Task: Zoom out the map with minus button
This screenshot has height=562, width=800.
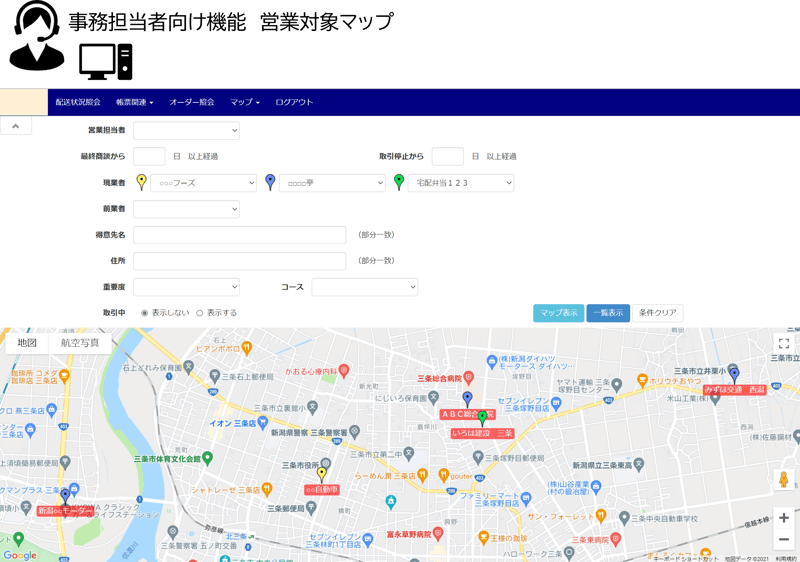Action: pyautogui.click(x=784, y=539)
